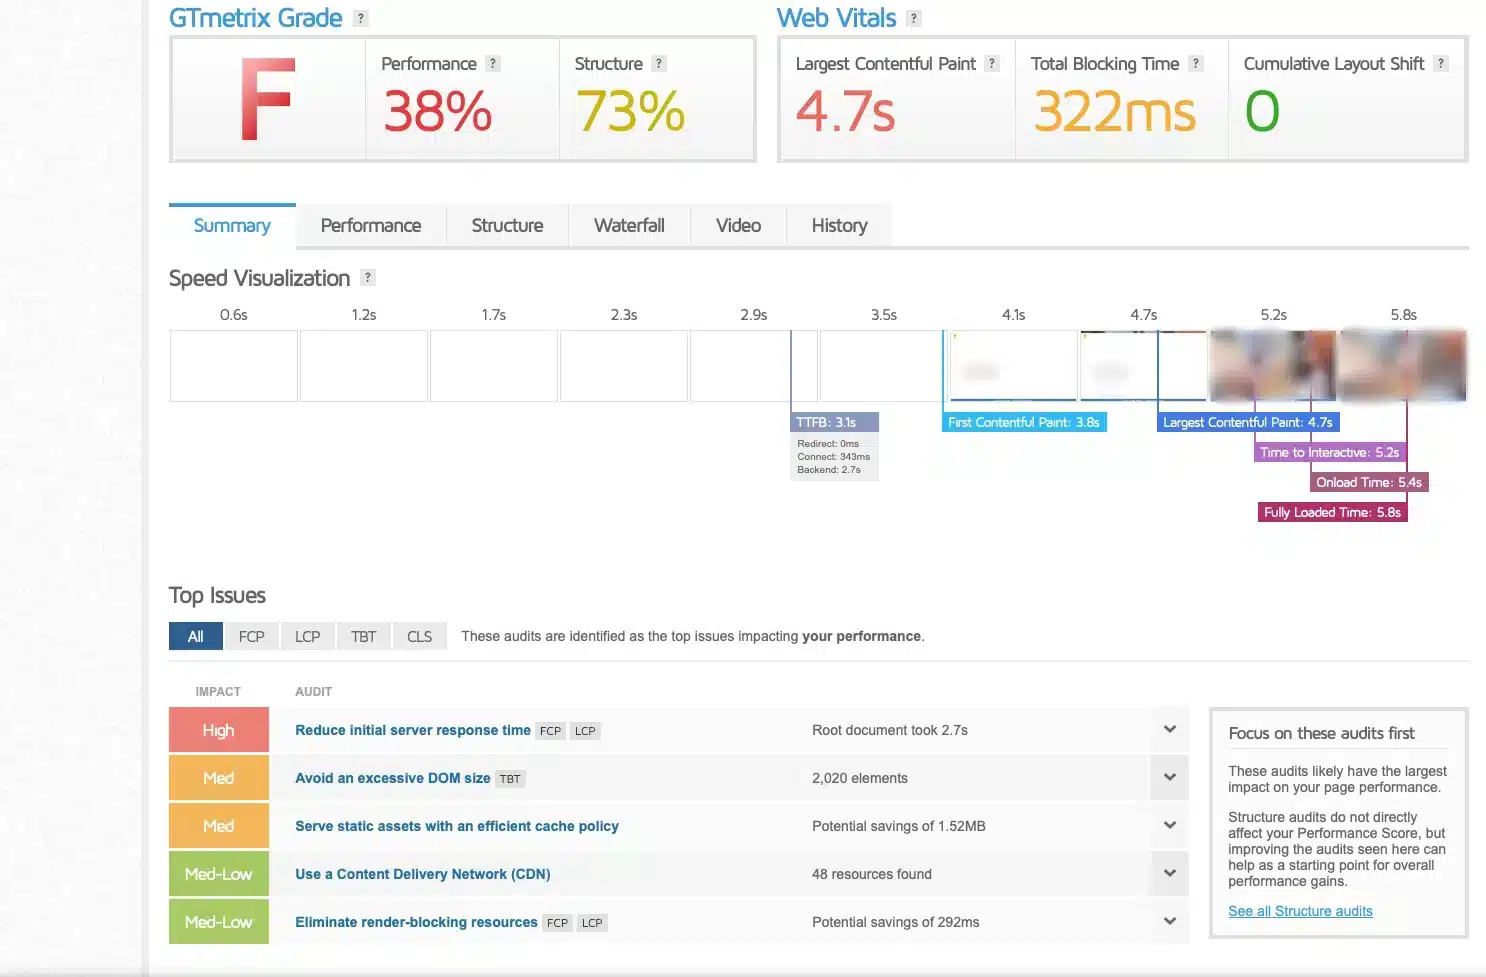Viewport: 1486px width, 977px height.
Task: Expand the Use a Content Delivery Network audit
Action: click(x=1169, y=874)
